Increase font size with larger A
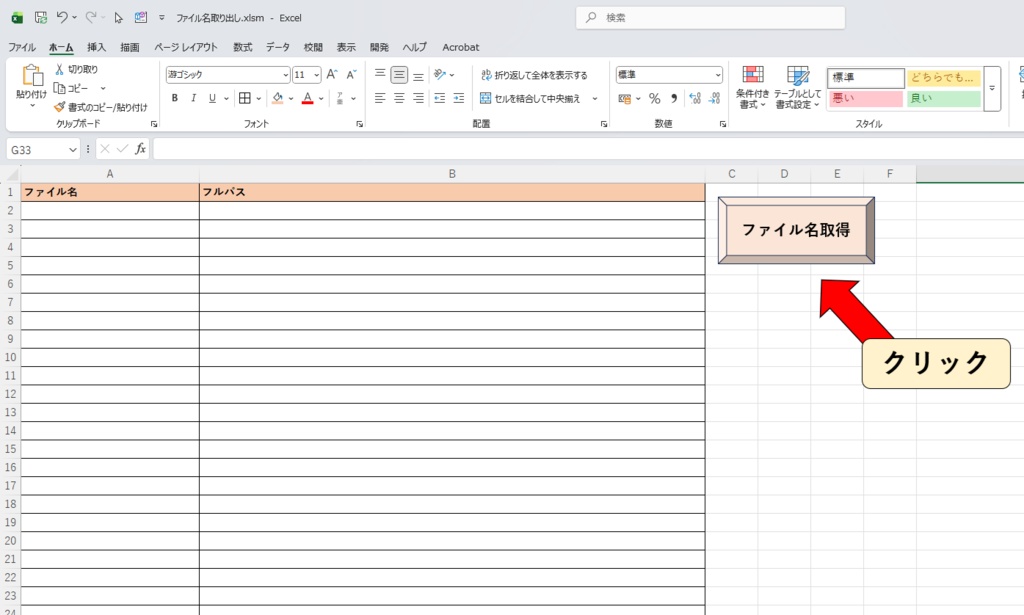 332,74
